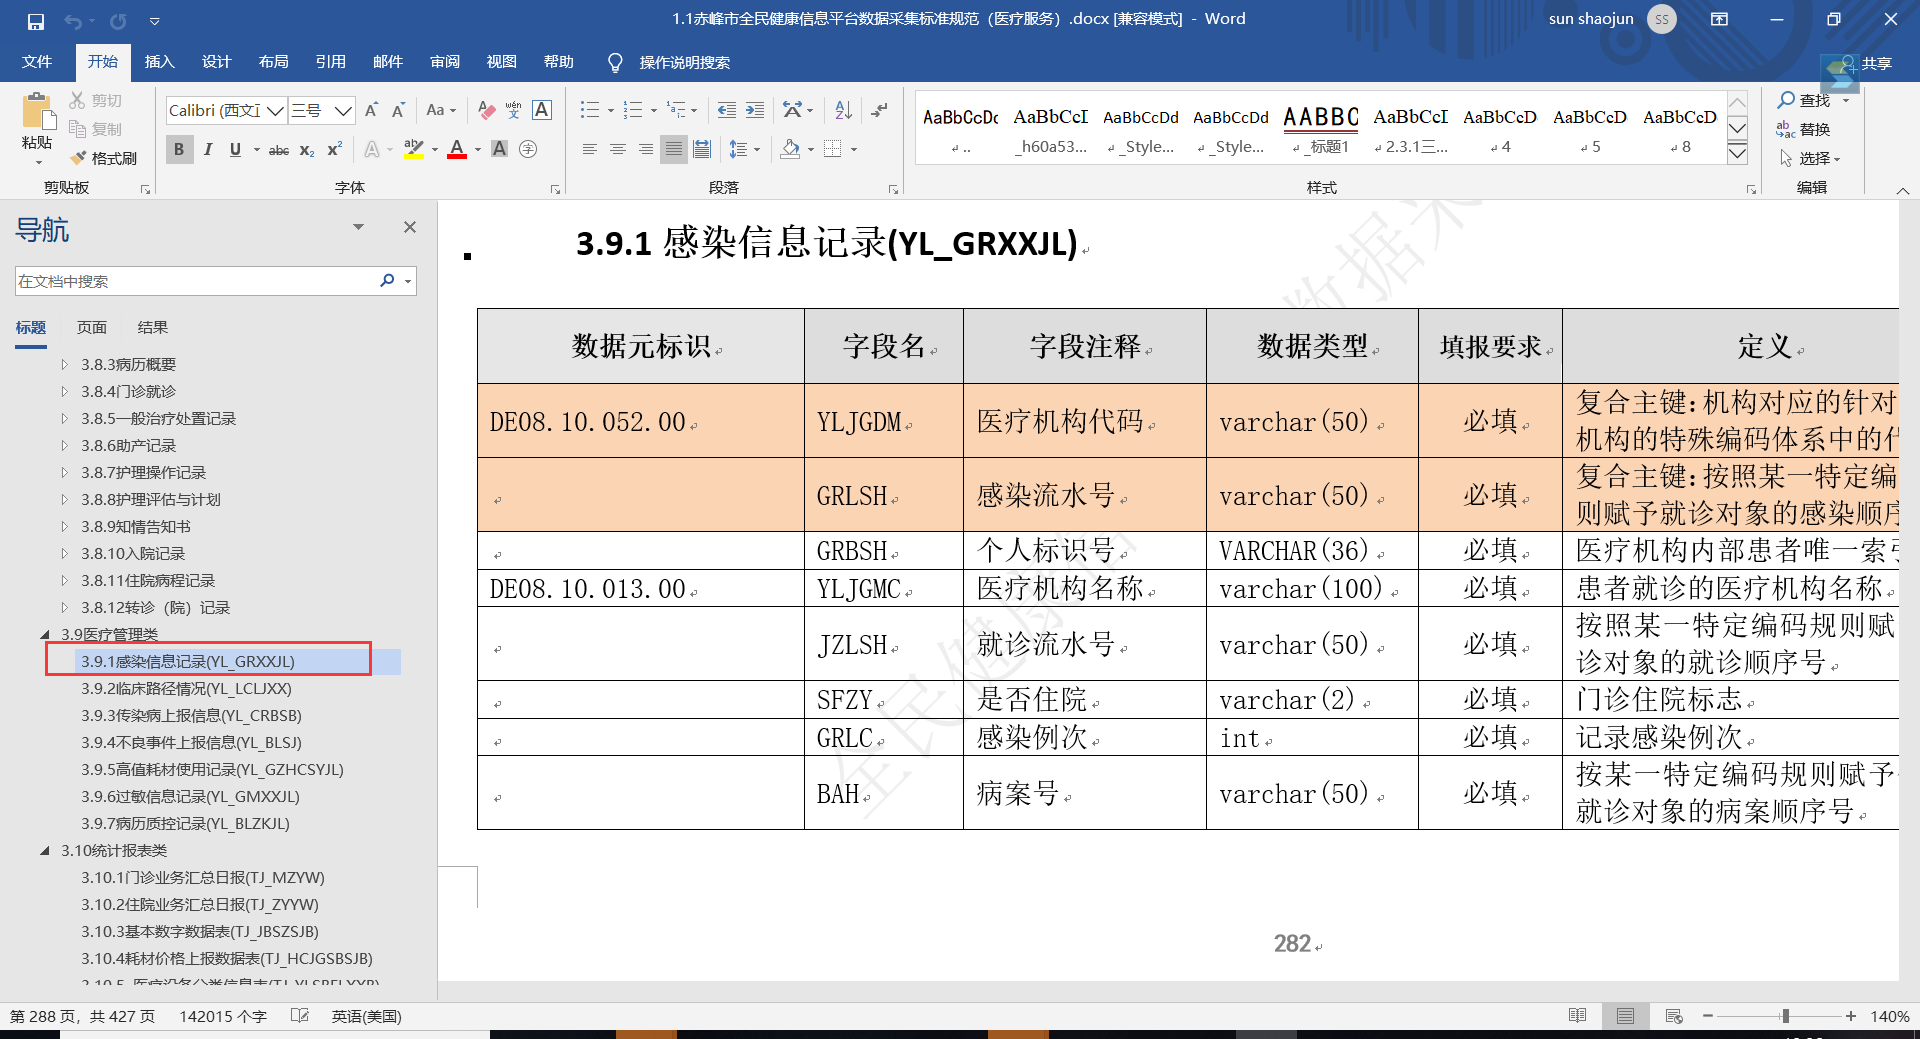The image size is (1920, 1039).
Task: Expand the 3.8.3病历概要 heading
Action: click(65, 364)
